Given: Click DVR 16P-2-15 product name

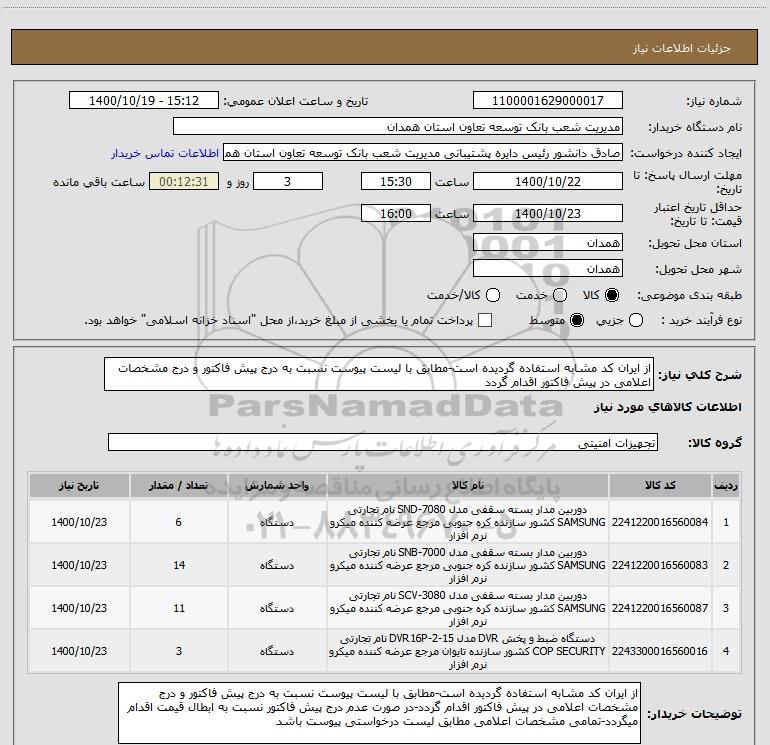Looking at the screenshot, I should click(x=468, y=651).
